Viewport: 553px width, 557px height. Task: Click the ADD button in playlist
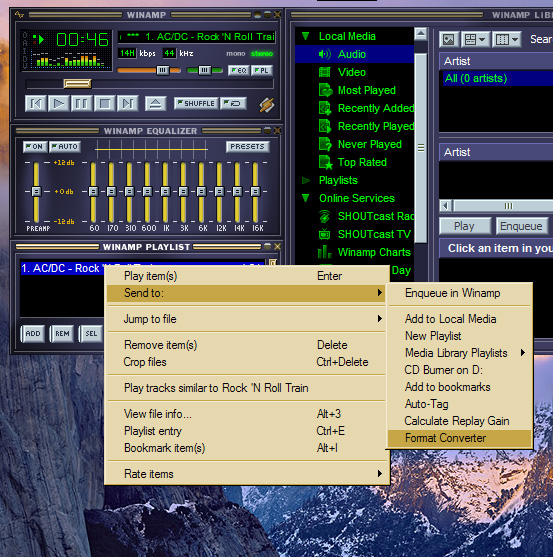(x=33, y=334)
